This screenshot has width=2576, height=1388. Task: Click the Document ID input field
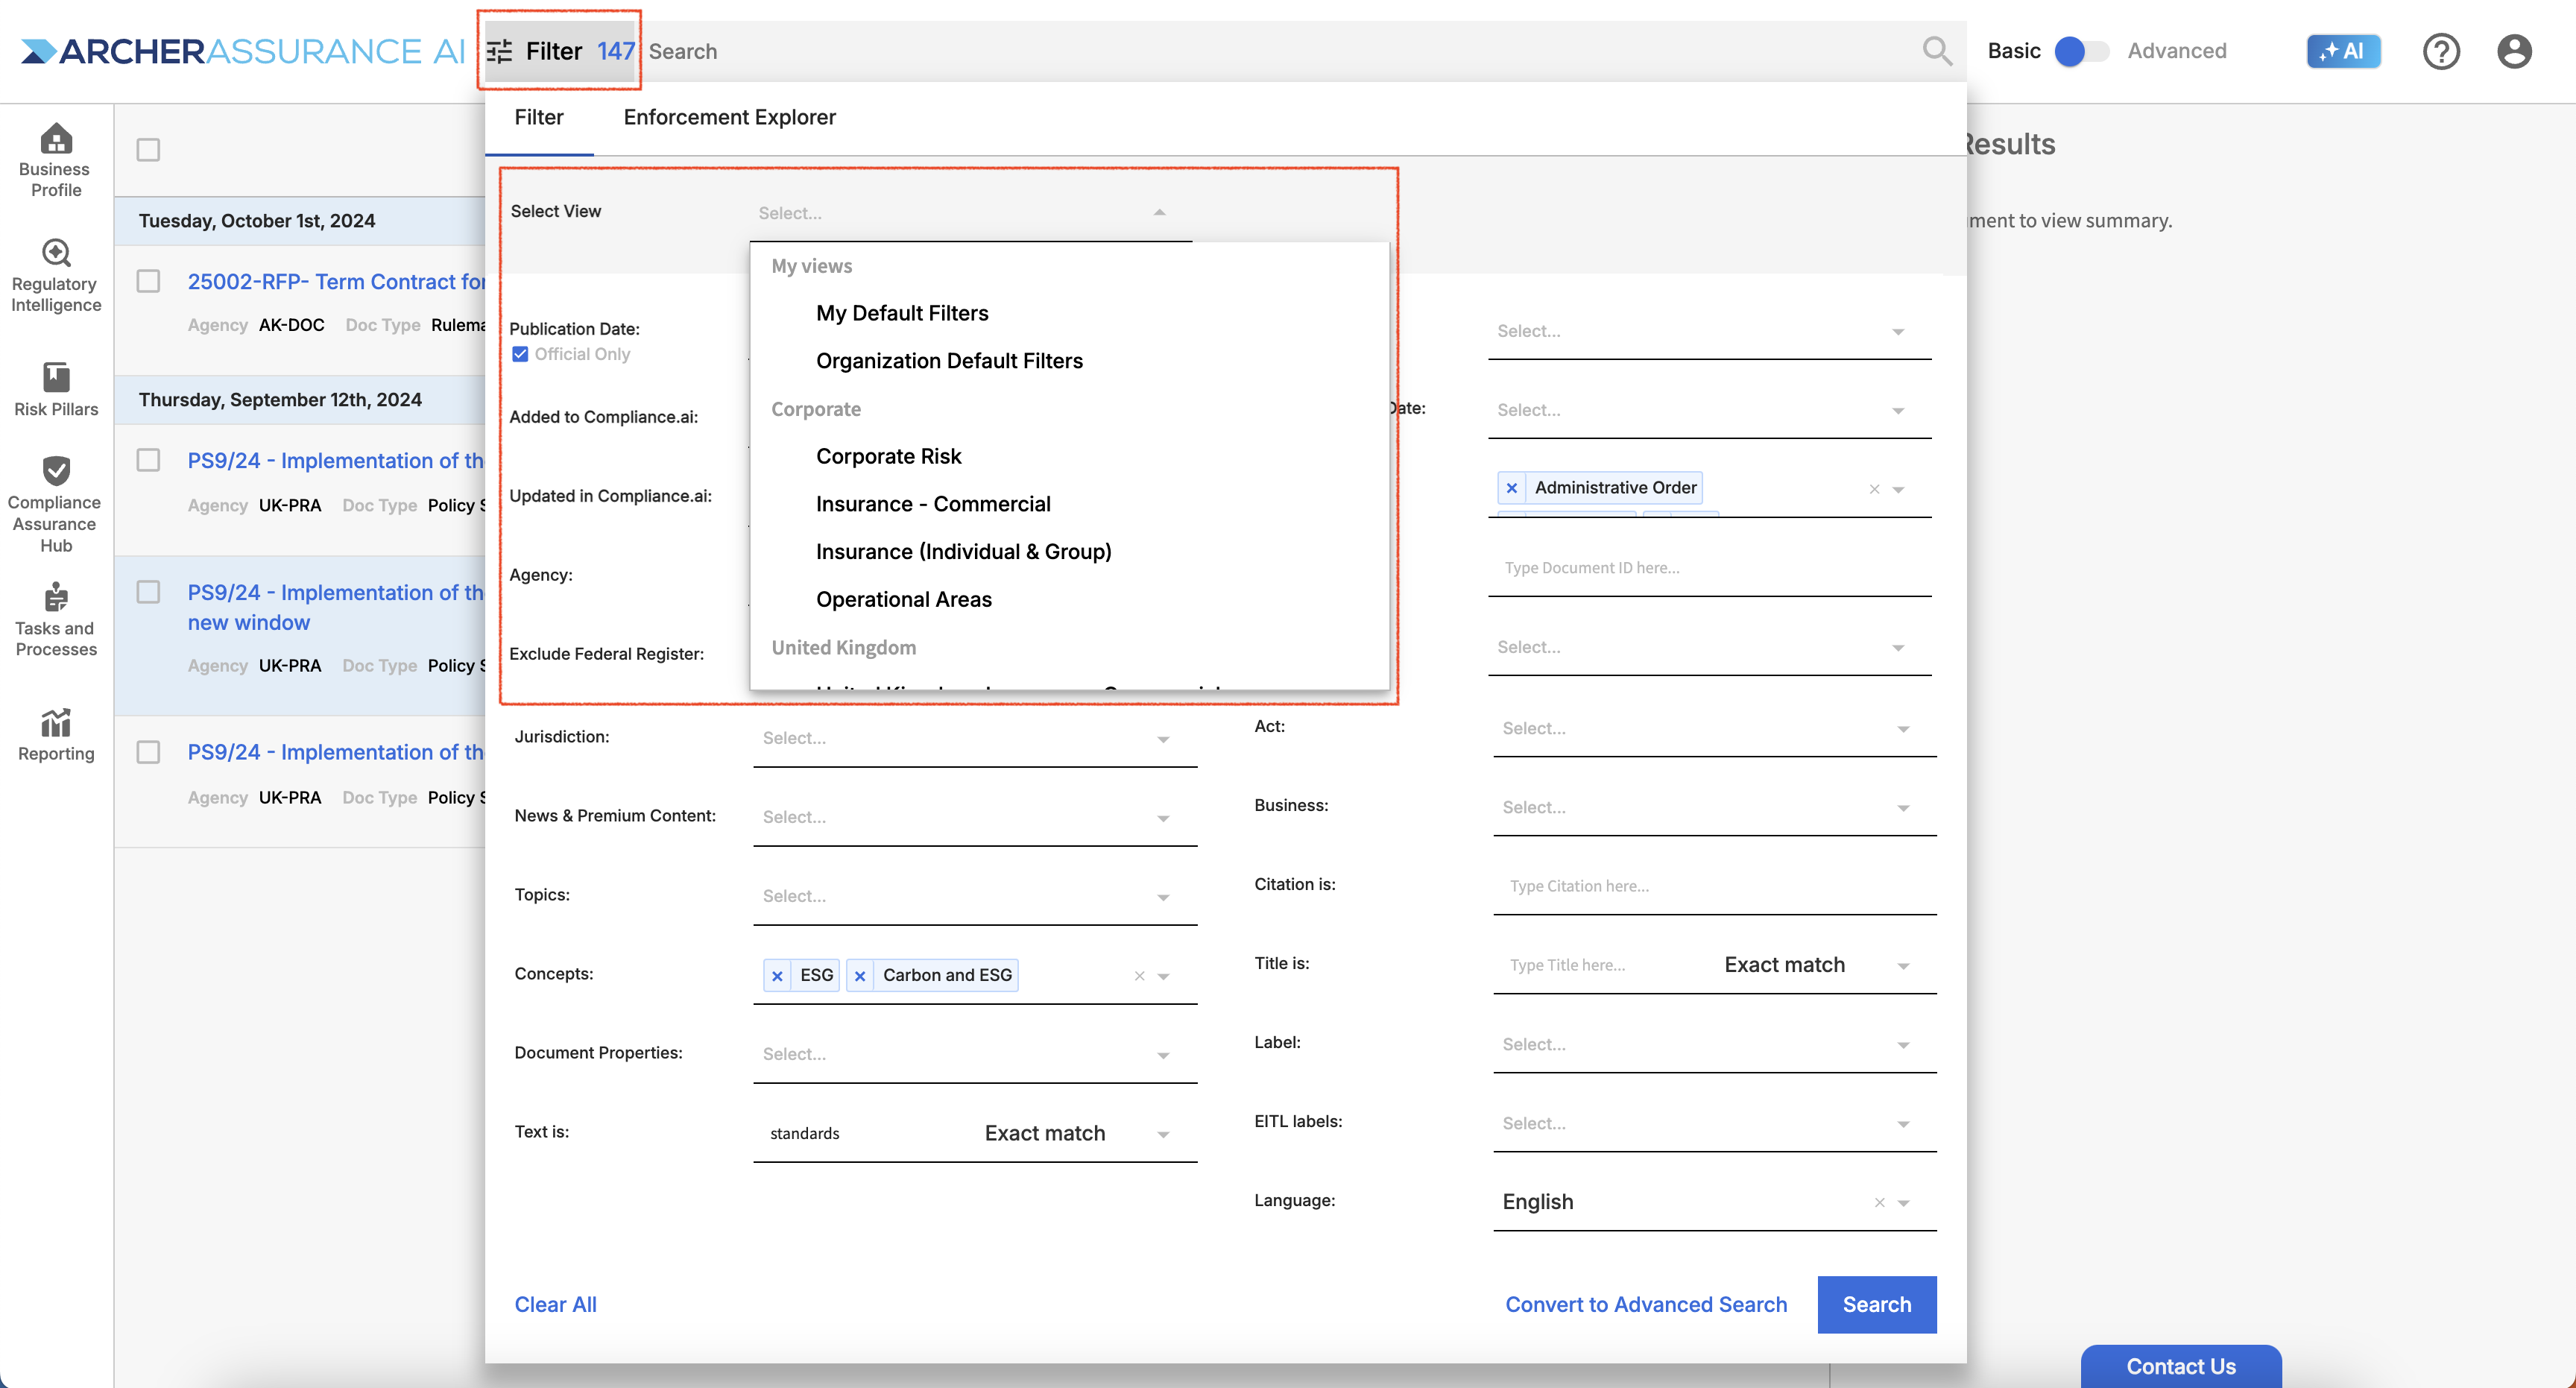(1710, 569)
